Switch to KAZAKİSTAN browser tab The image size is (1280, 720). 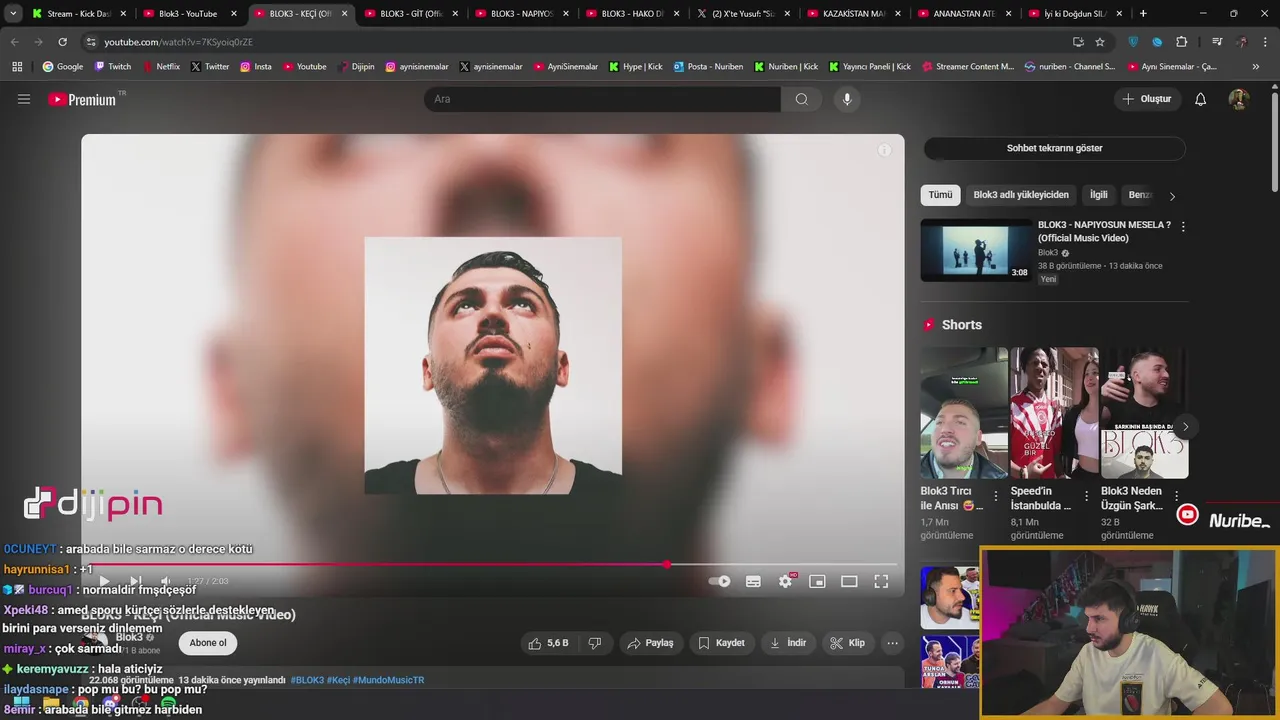point(854,14)
